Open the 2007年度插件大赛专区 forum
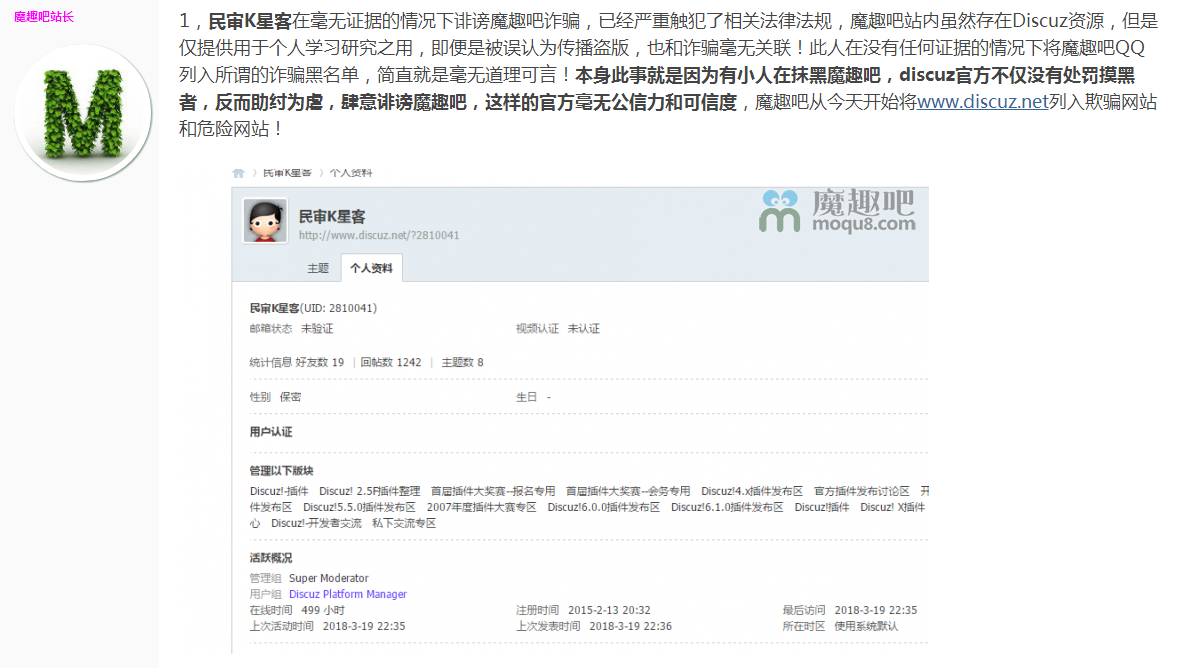 pyautogui.click(x=482, y=507)
